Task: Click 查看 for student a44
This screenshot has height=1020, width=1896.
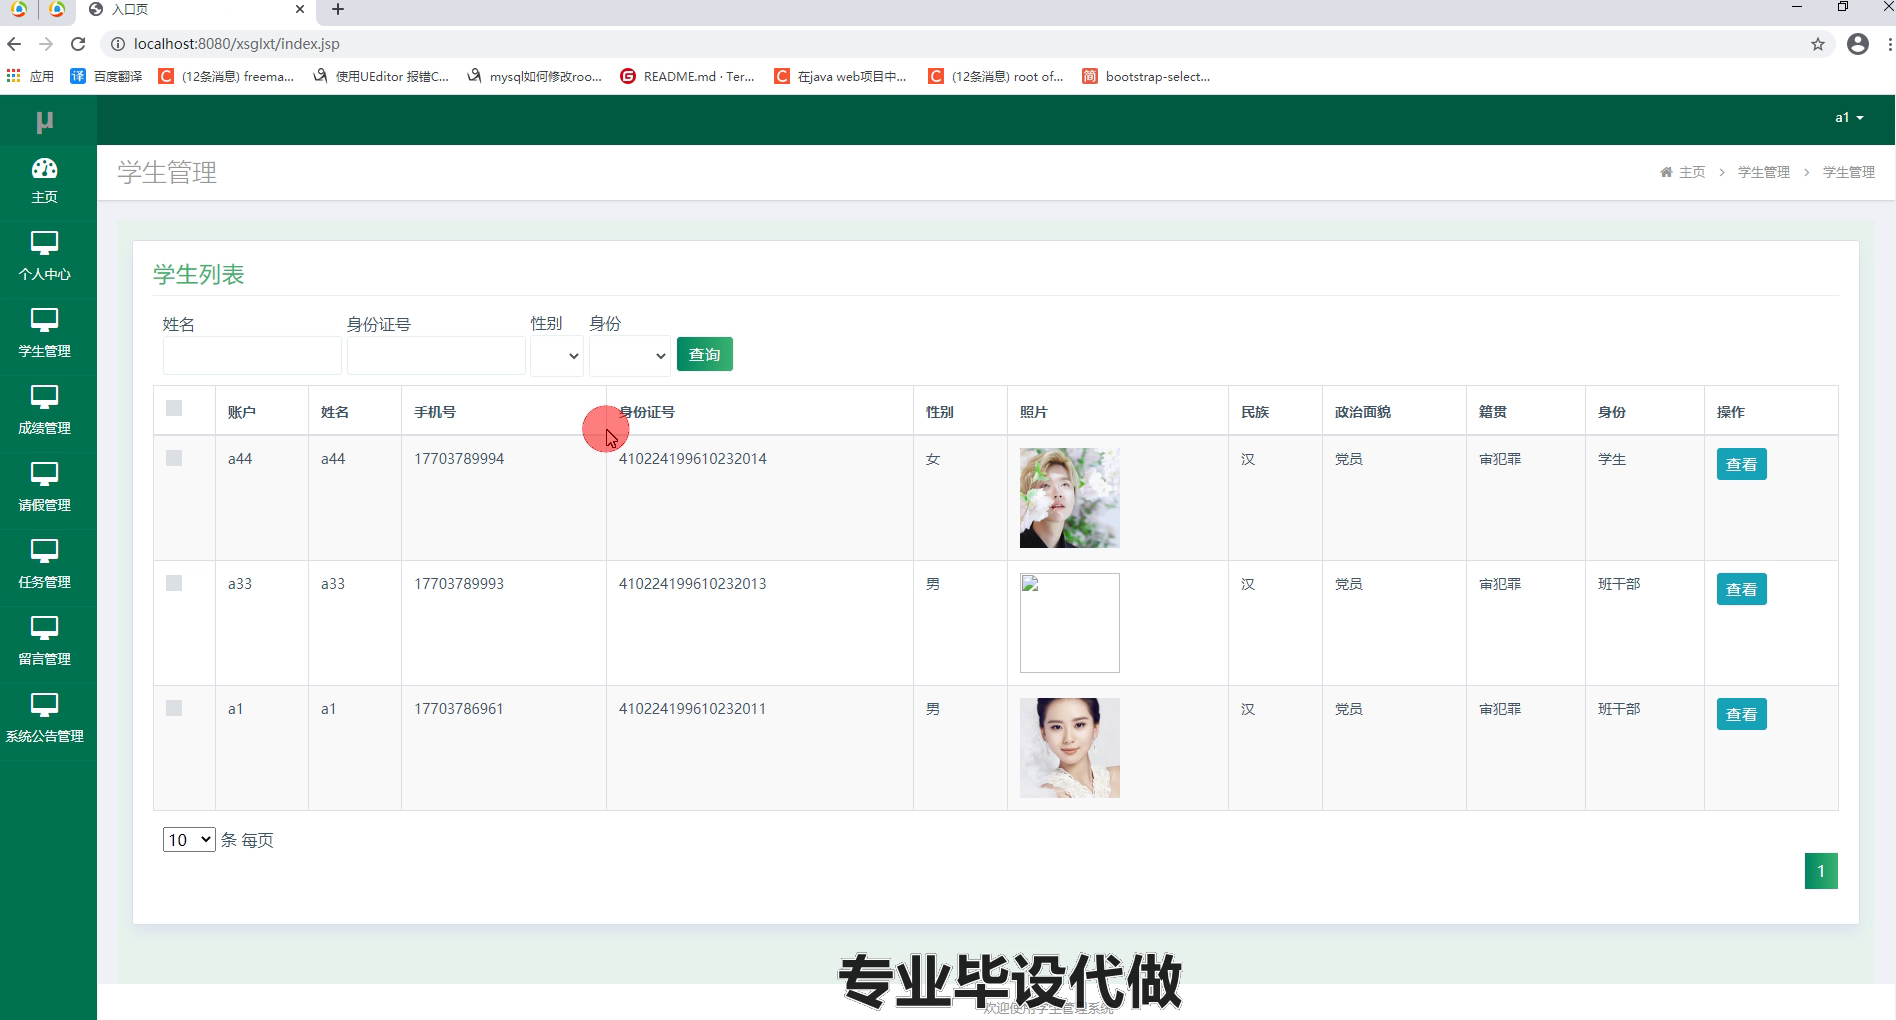Action: tap(1741, 464)
